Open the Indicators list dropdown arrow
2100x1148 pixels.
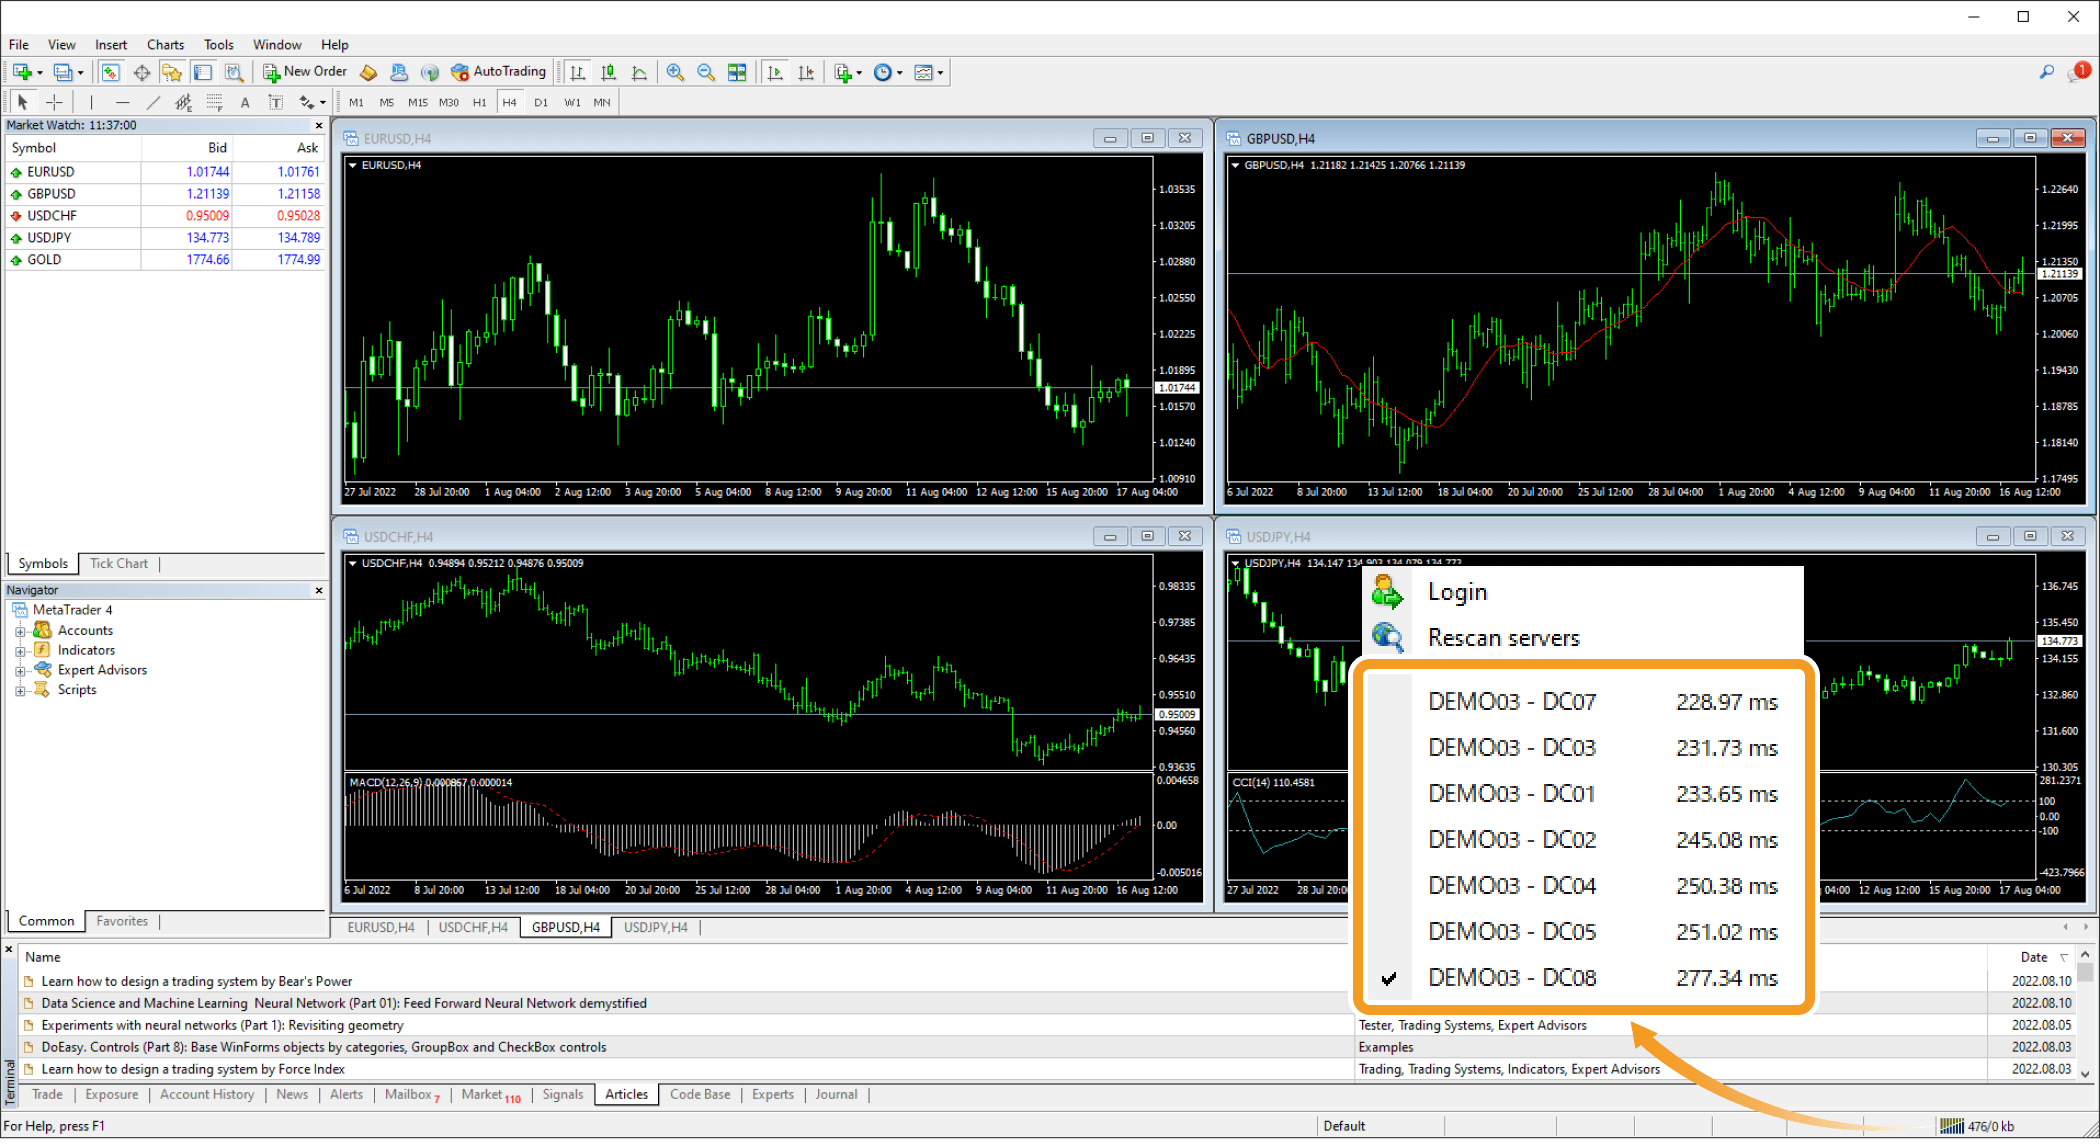click(859, 73)
